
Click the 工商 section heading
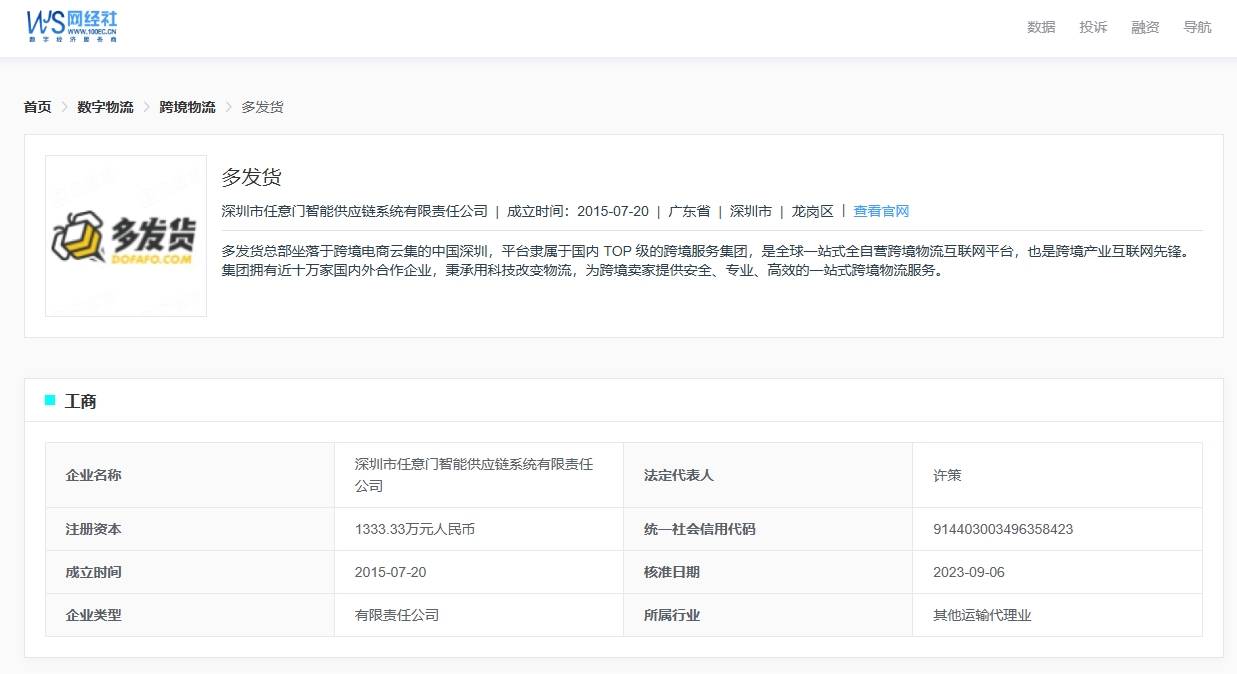(80, 401)
